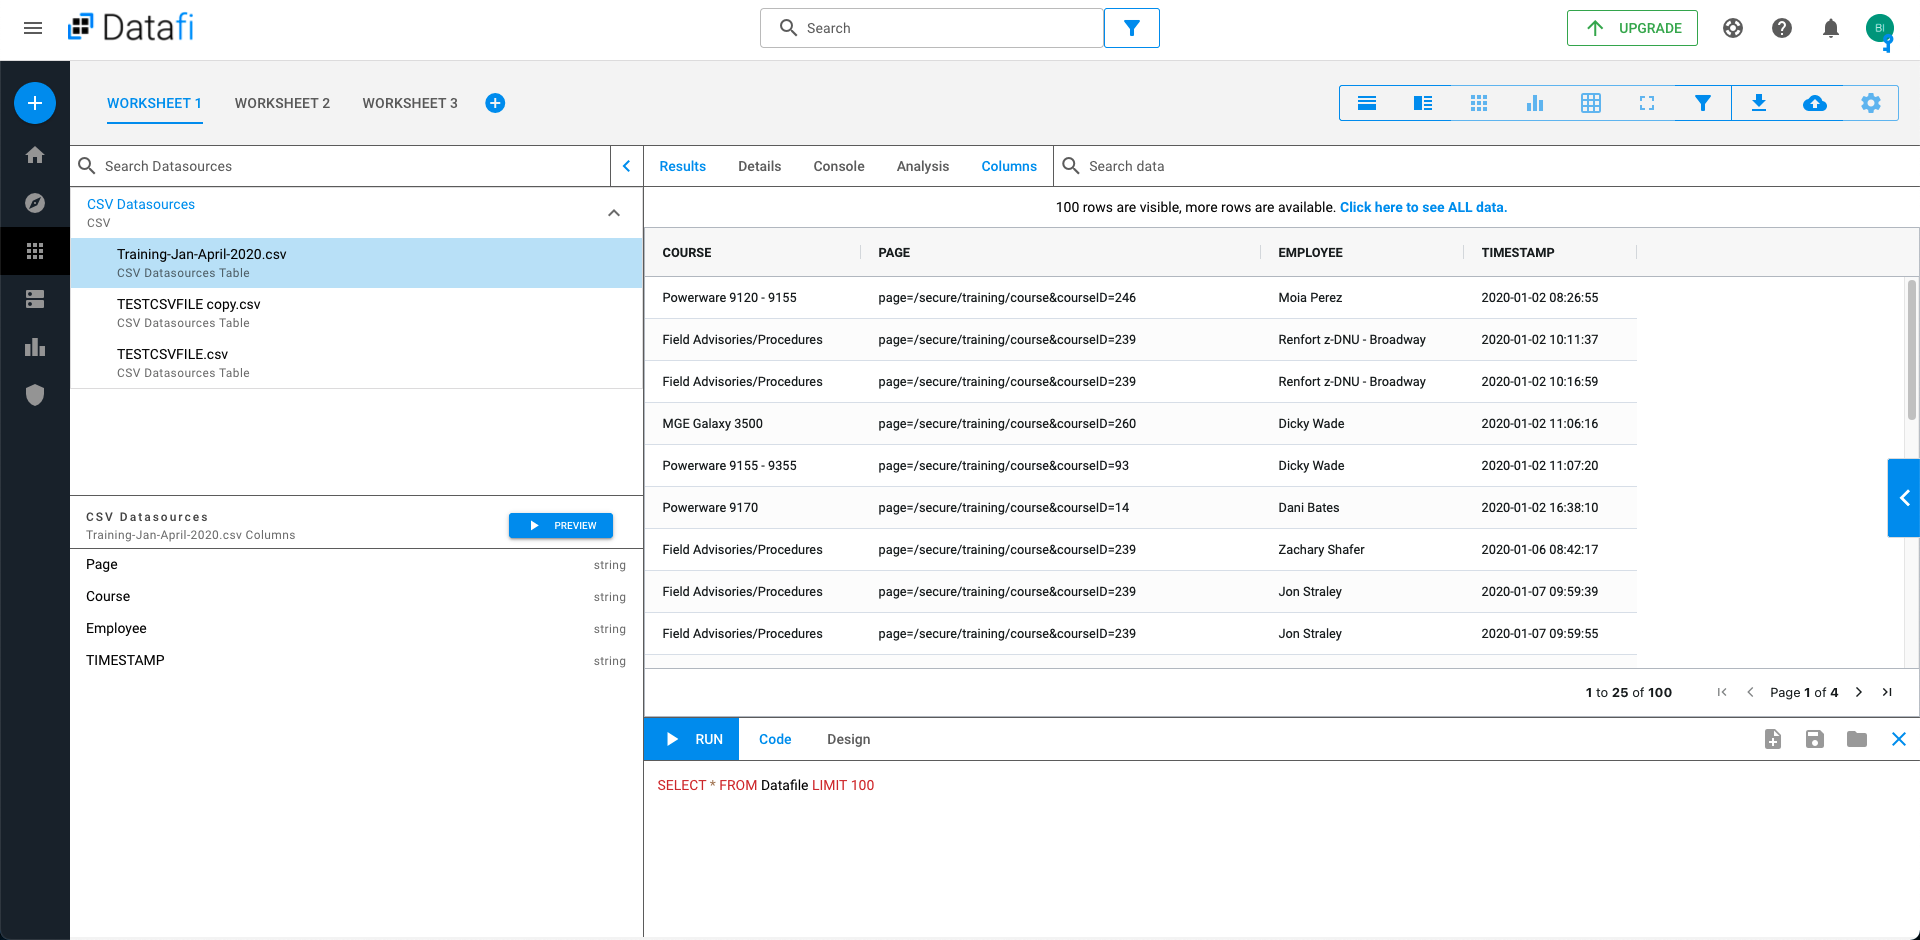The height and width of the screenshot is (940, 1920).
Task: Open the bar chart icon in sidebar
Action: pos(35,347)
